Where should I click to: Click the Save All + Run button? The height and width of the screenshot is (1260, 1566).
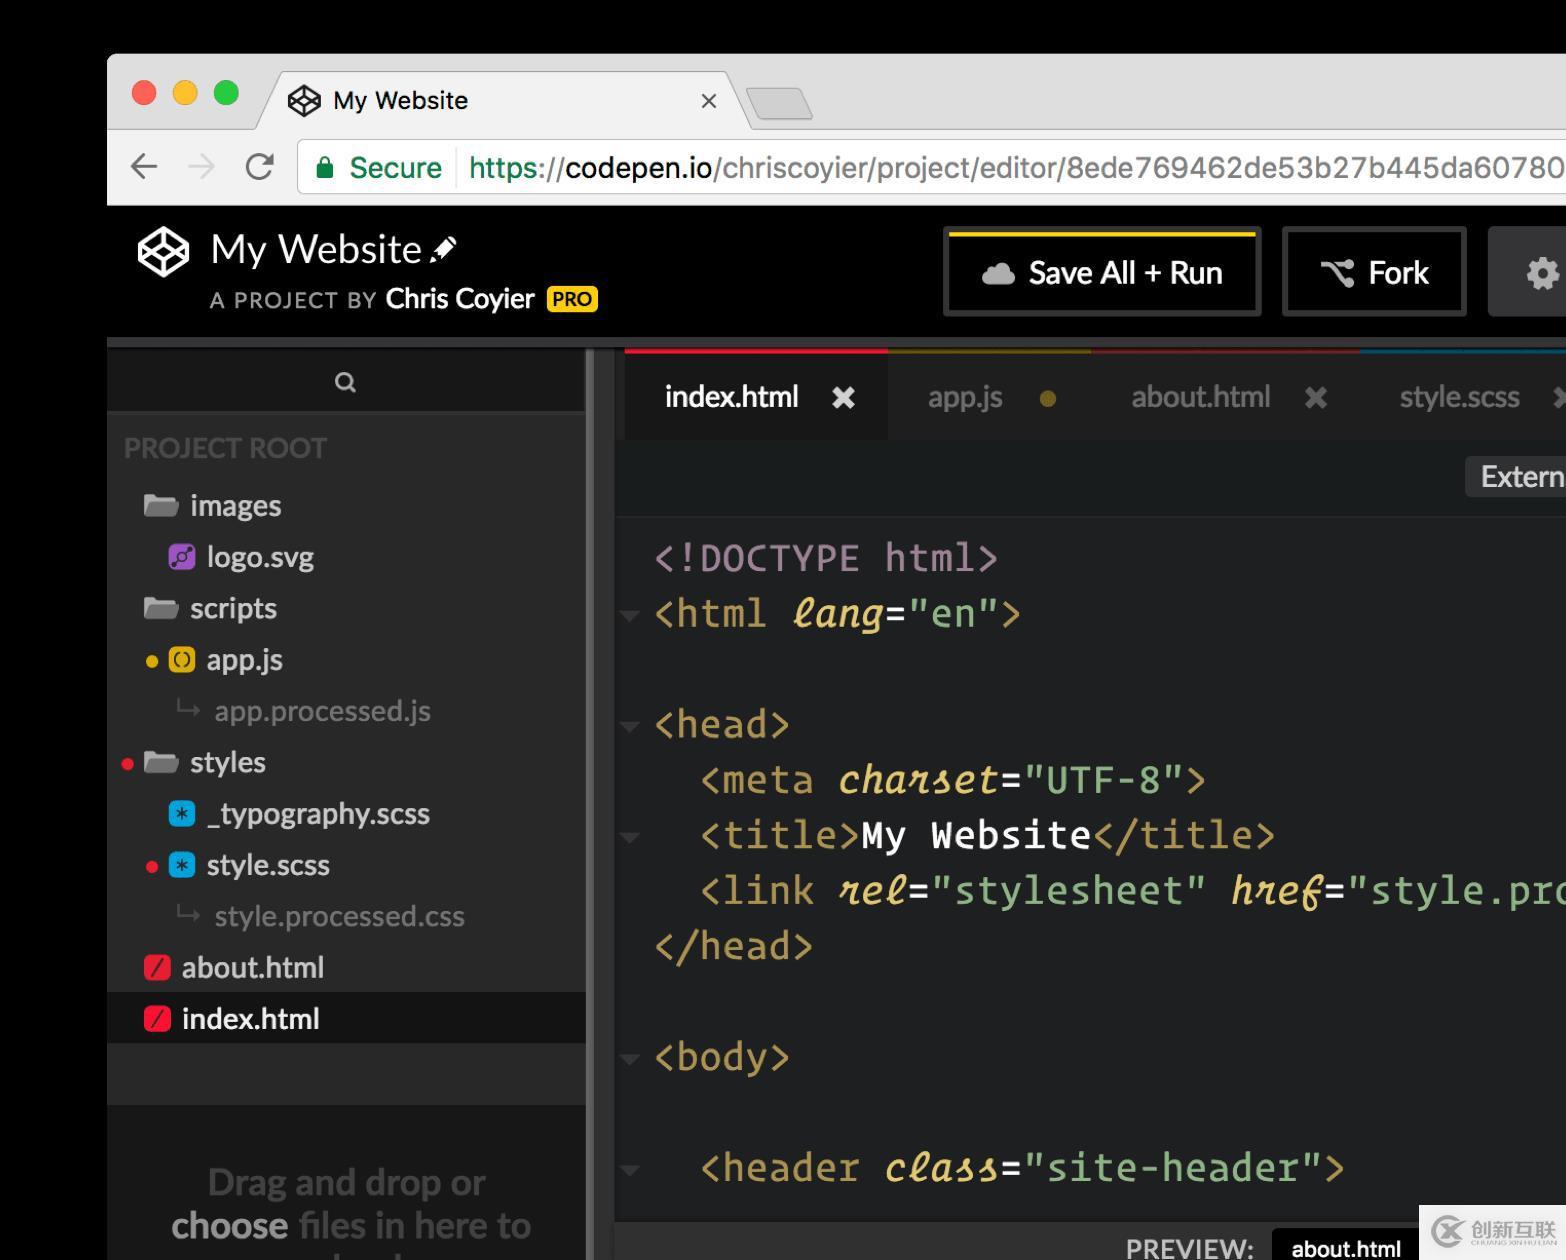(1101, 273)
